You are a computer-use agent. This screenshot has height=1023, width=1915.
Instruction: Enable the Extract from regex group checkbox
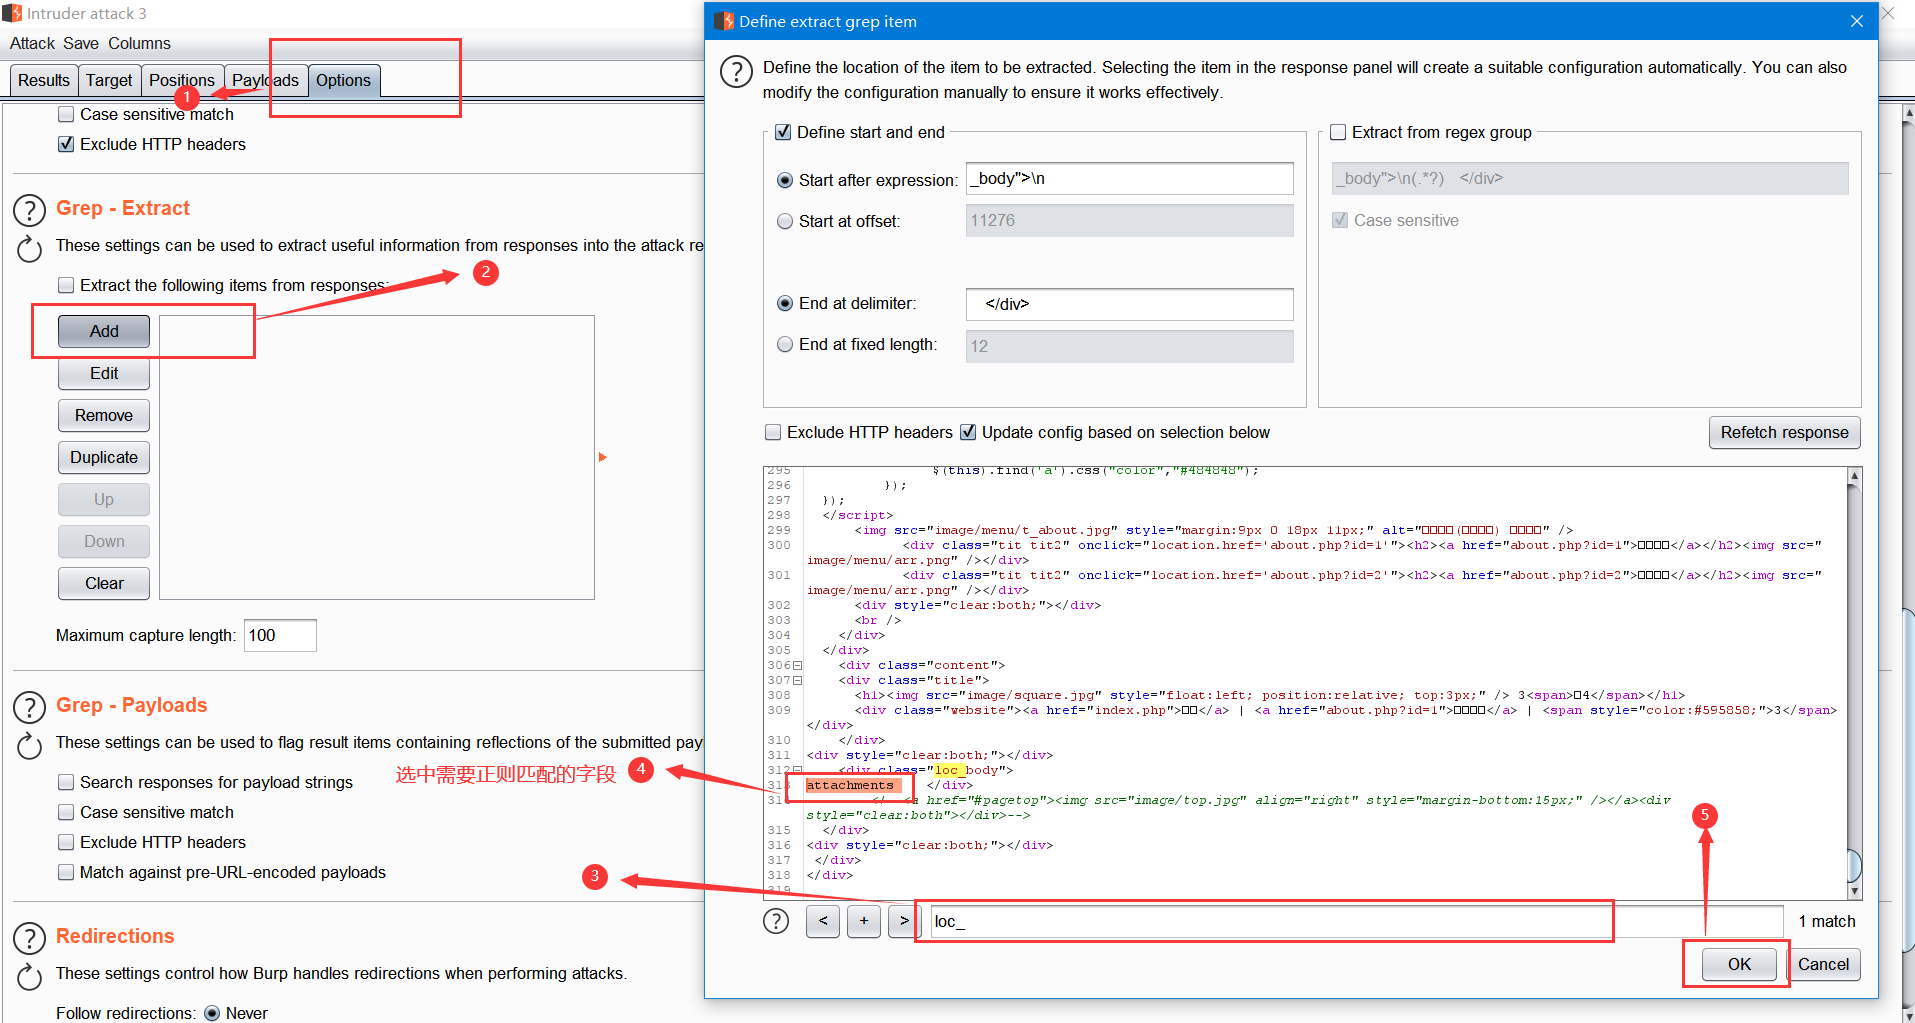pyautogui.click(x=1338, y=132)
